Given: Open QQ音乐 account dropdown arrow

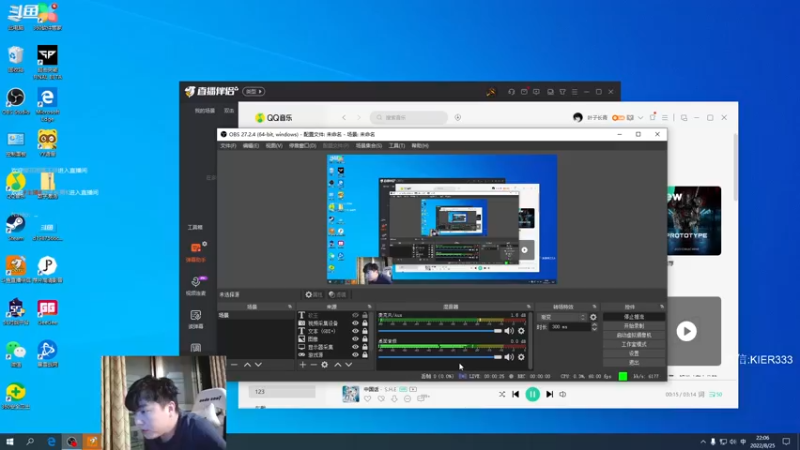Looking at the screenshot, I should (640, 118).
